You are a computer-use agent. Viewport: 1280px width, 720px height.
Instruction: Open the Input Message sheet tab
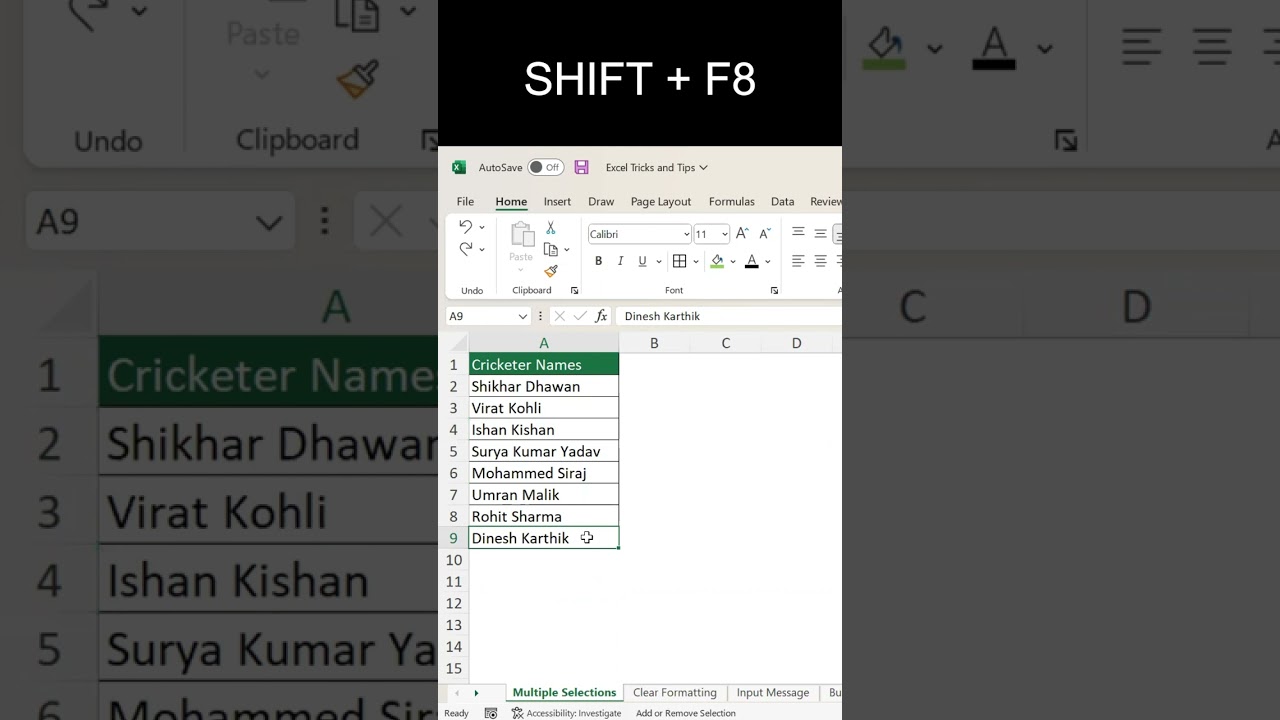coord(773,693)
